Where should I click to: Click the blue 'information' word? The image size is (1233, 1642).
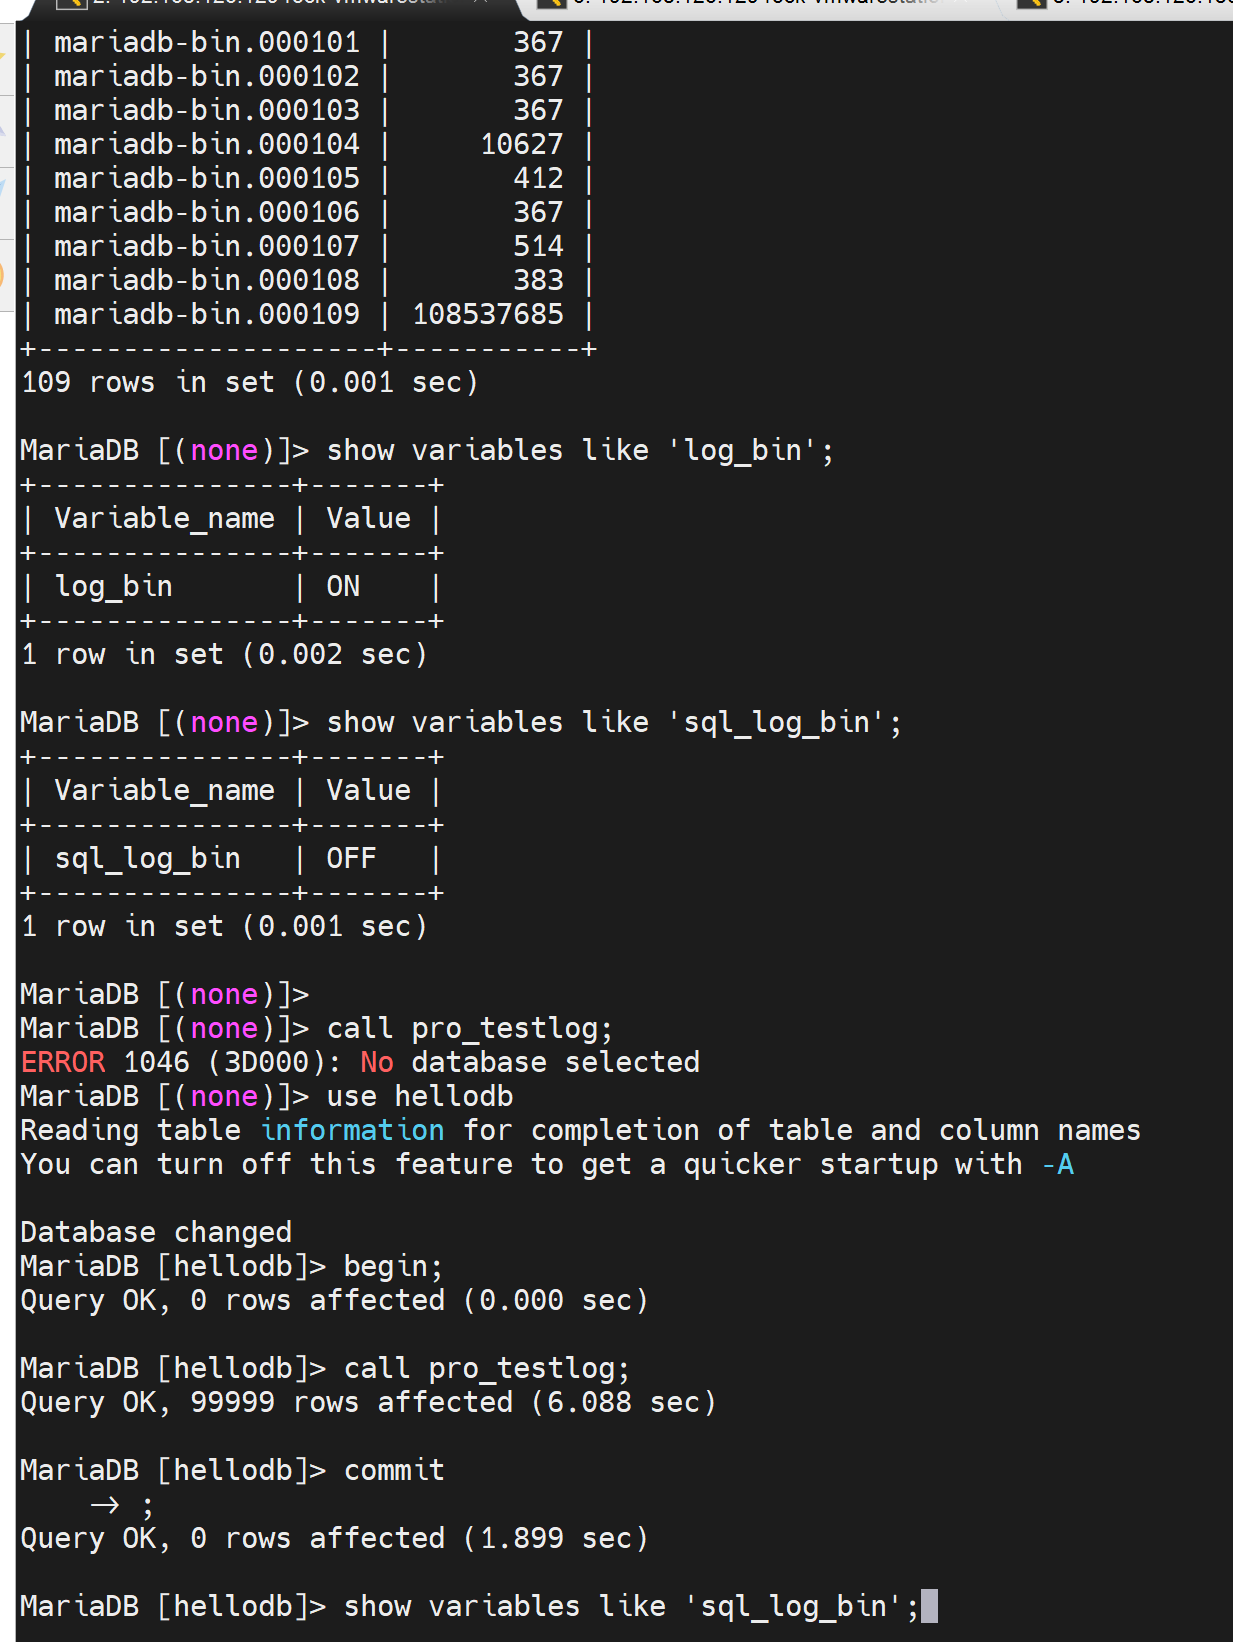[352, 1130]
